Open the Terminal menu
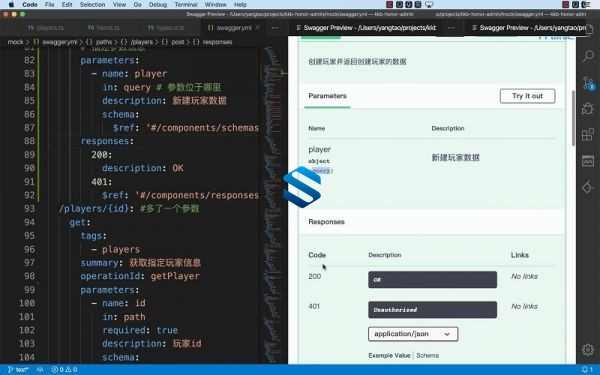This screenshot has width=600, height=375. [x=186, y=5]
